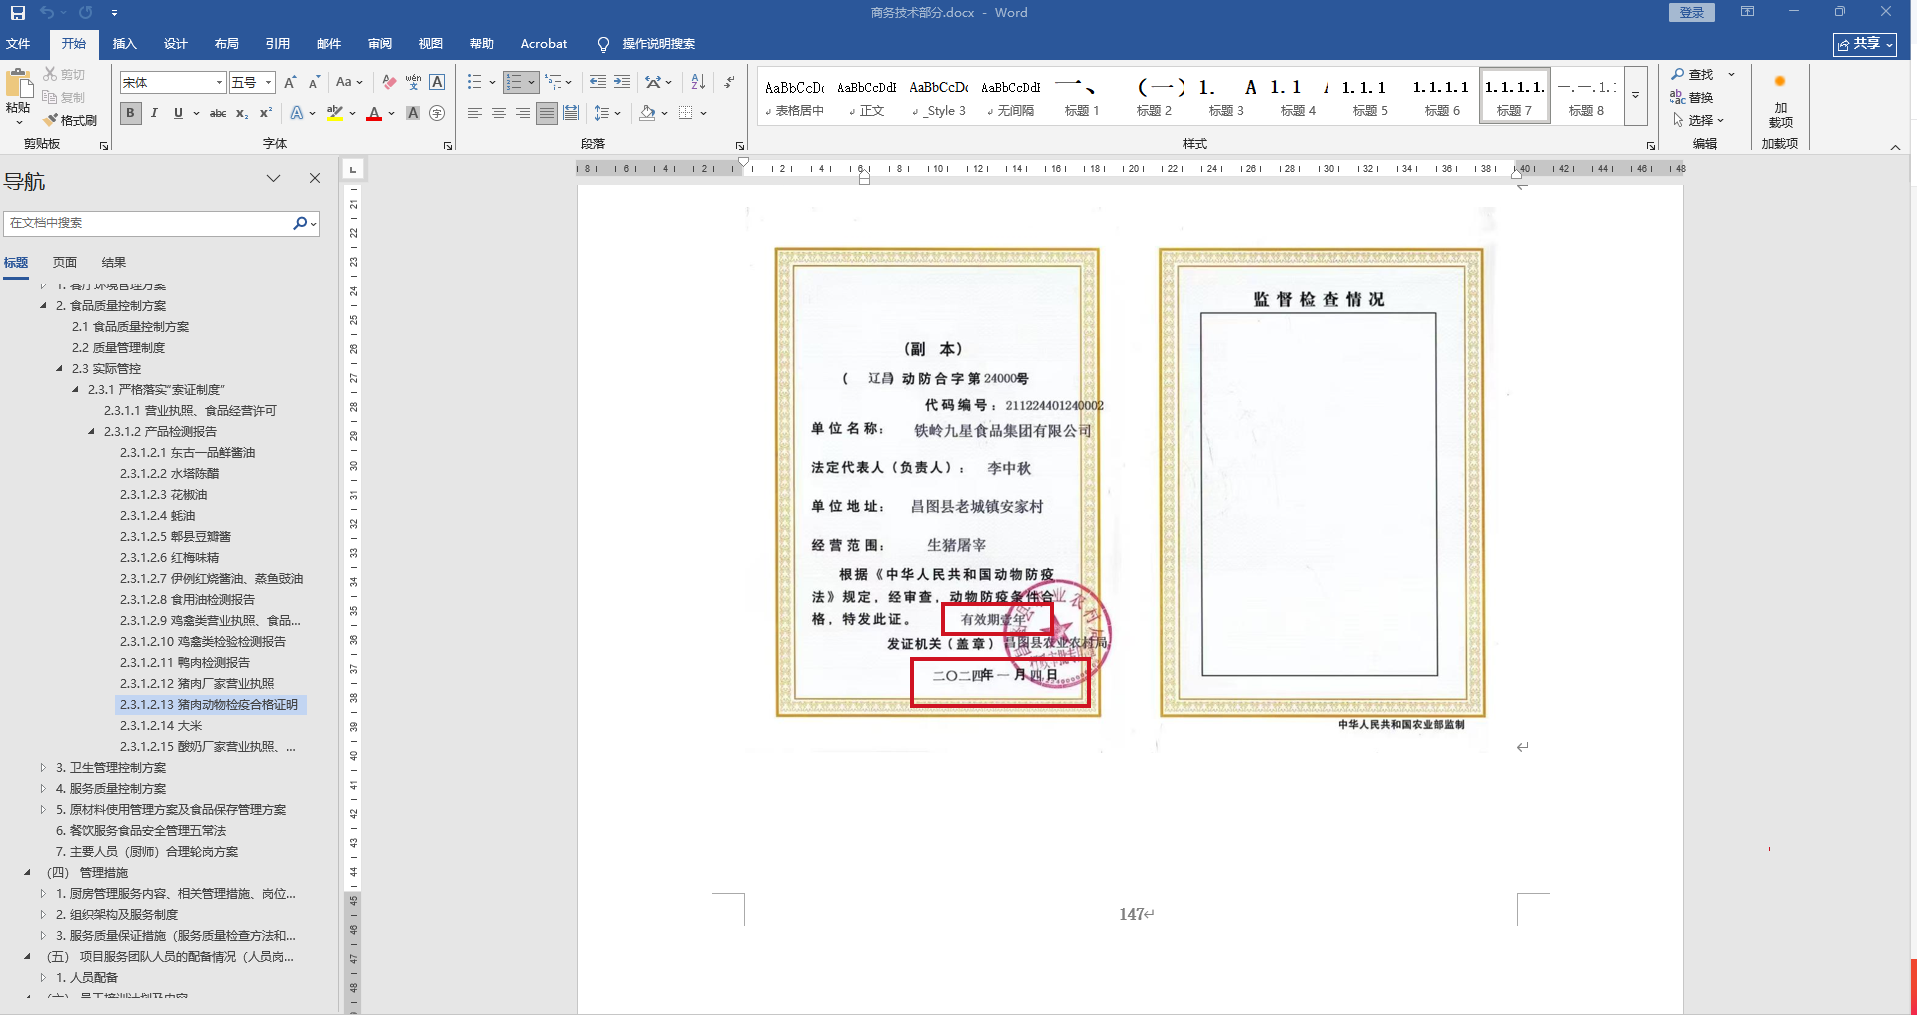The height and width of the screenshot is (1015, 1917).
Task: Click the Sort icon
Action: coord(698,82)
